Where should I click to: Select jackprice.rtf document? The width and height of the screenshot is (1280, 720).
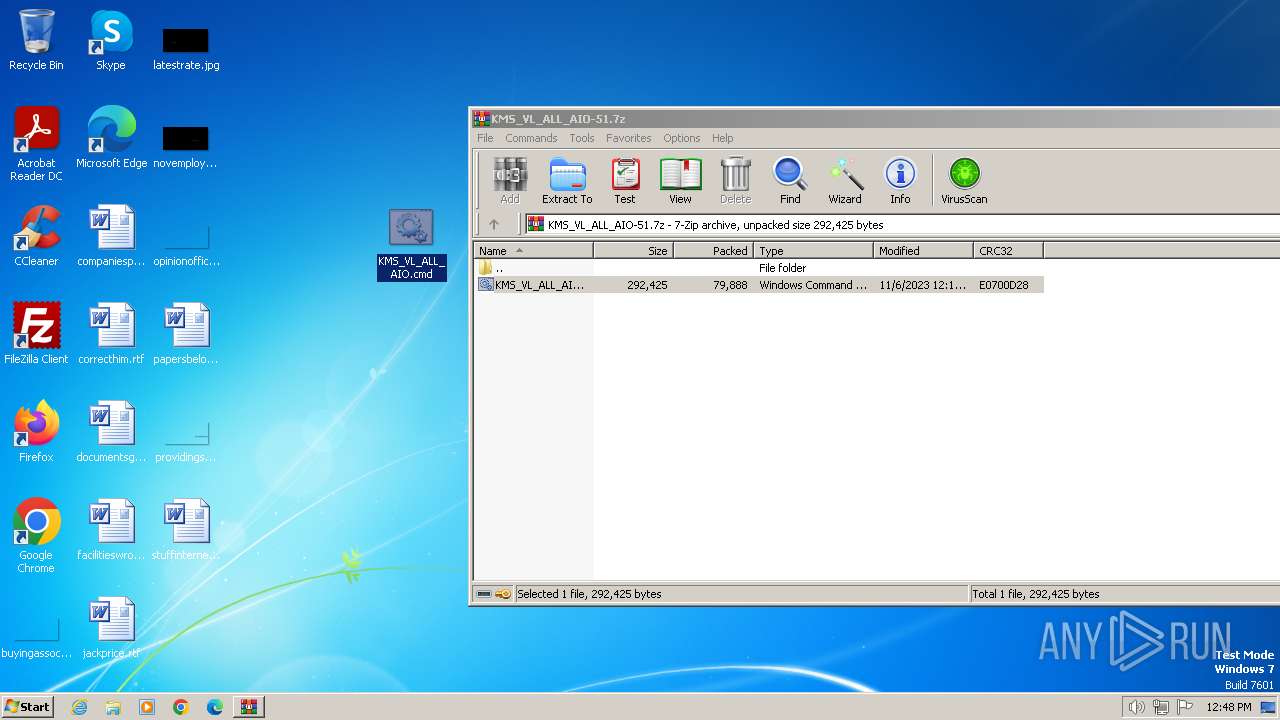coord(111,628)
